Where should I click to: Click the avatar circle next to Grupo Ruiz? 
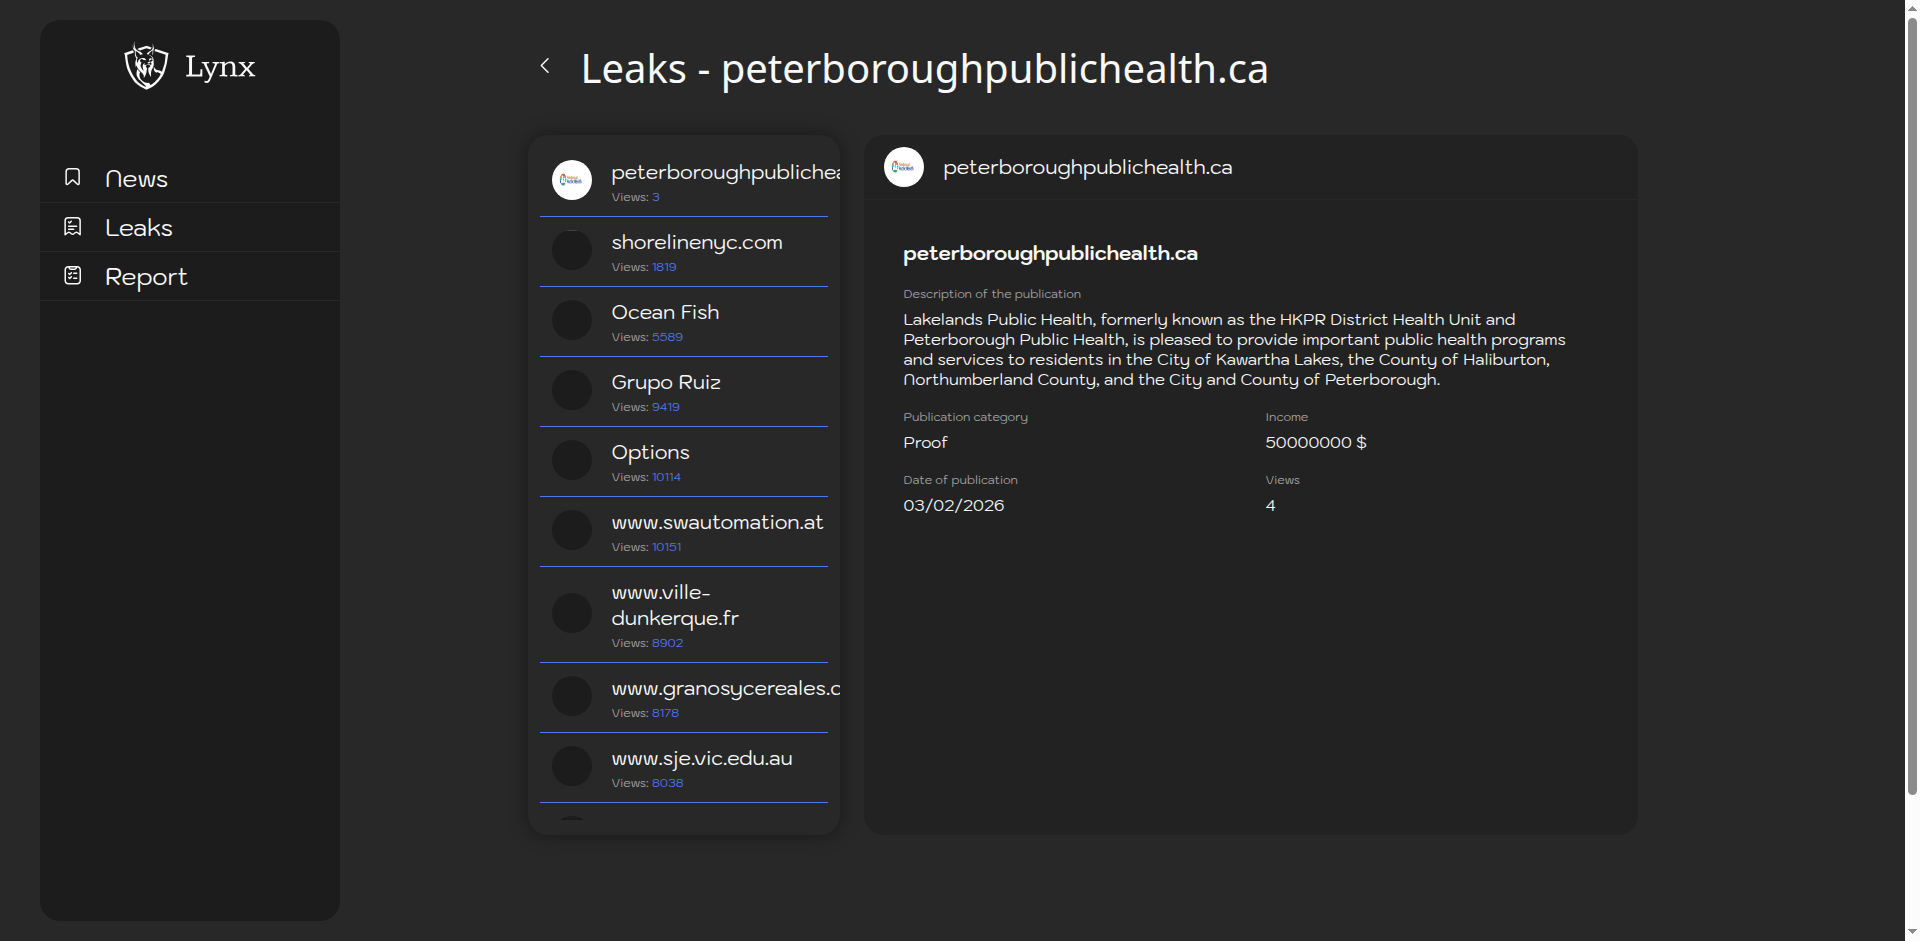pos(572,390)
